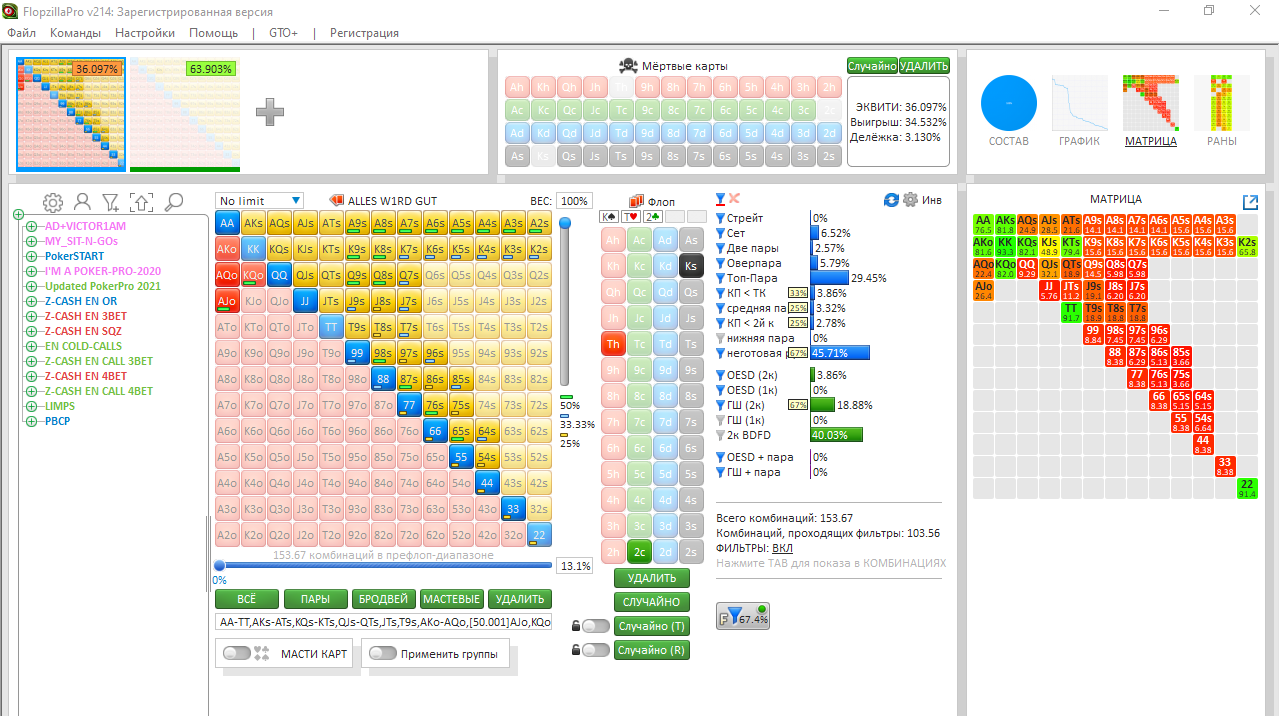
Task: Toggle the МАСТИ КАРТ switch
Action: coord(238,653)
